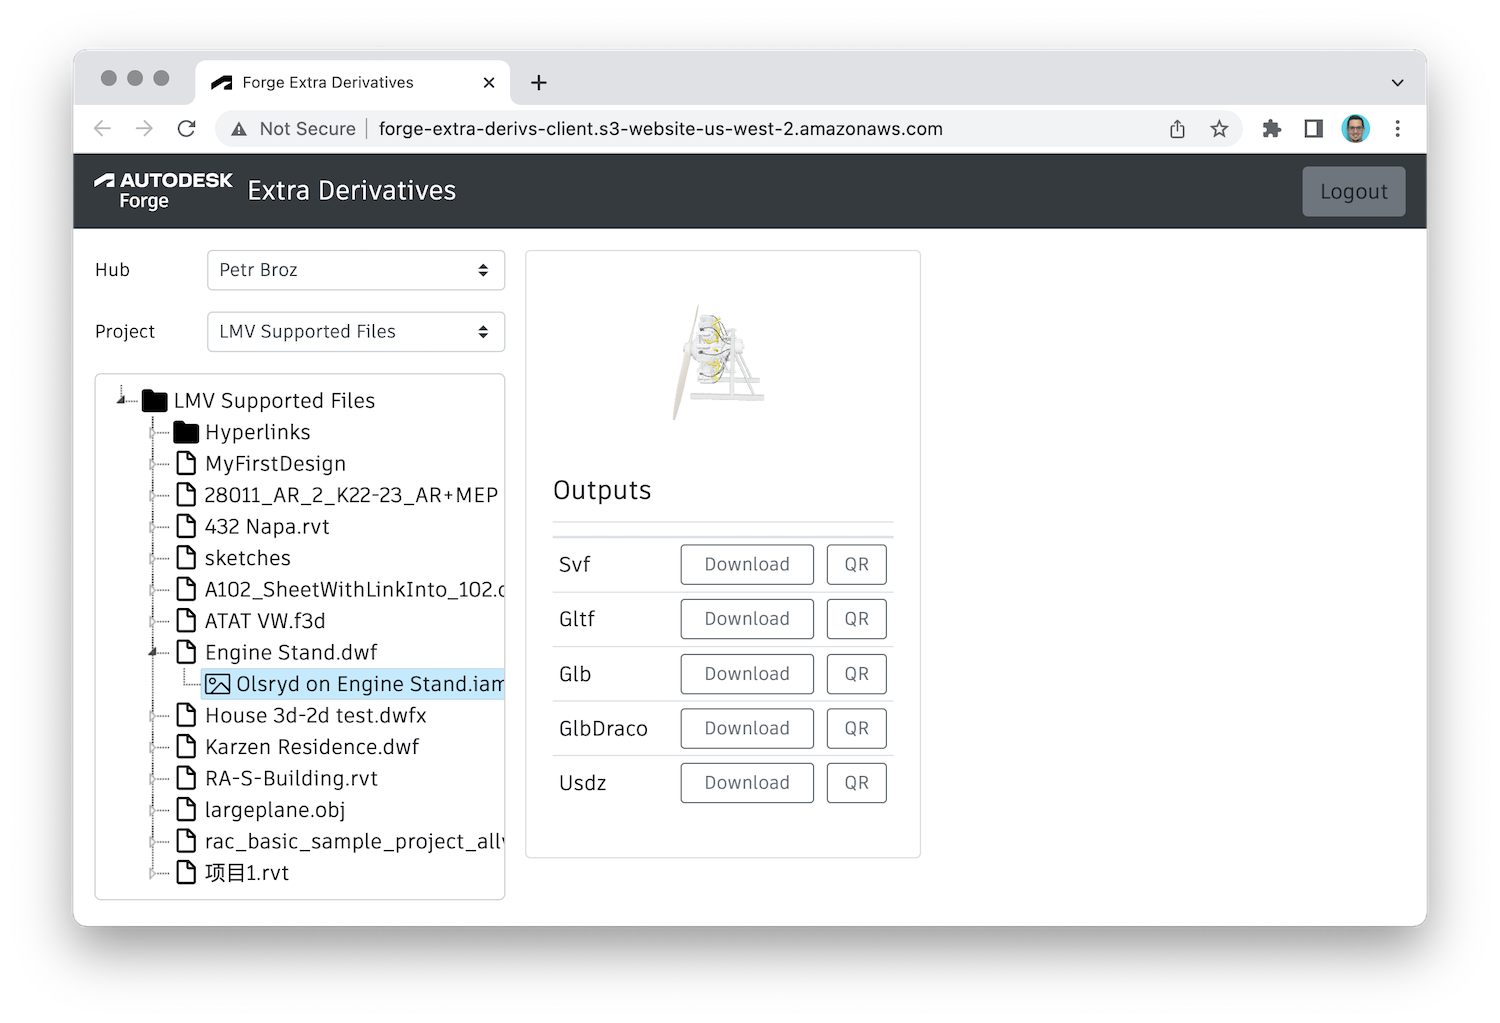1500x1023 pixels.
Task: Open the Chrome three-dot menu
Action: click(1398, 129)
